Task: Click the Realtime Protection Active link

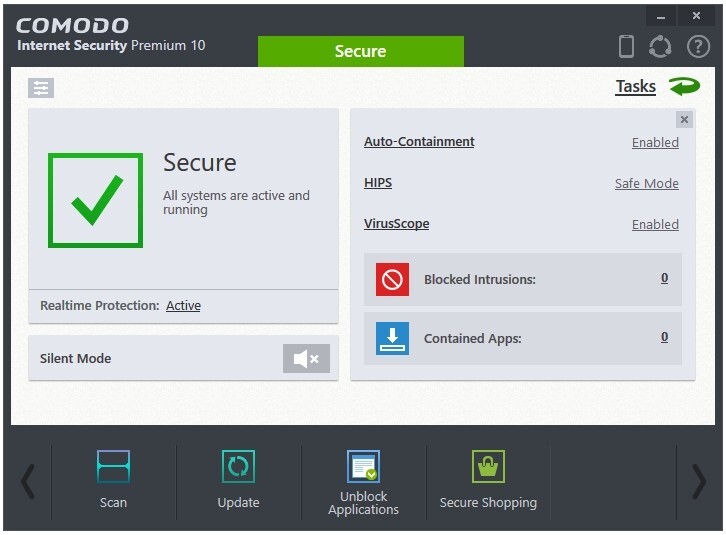Action: tap(183, 305)
